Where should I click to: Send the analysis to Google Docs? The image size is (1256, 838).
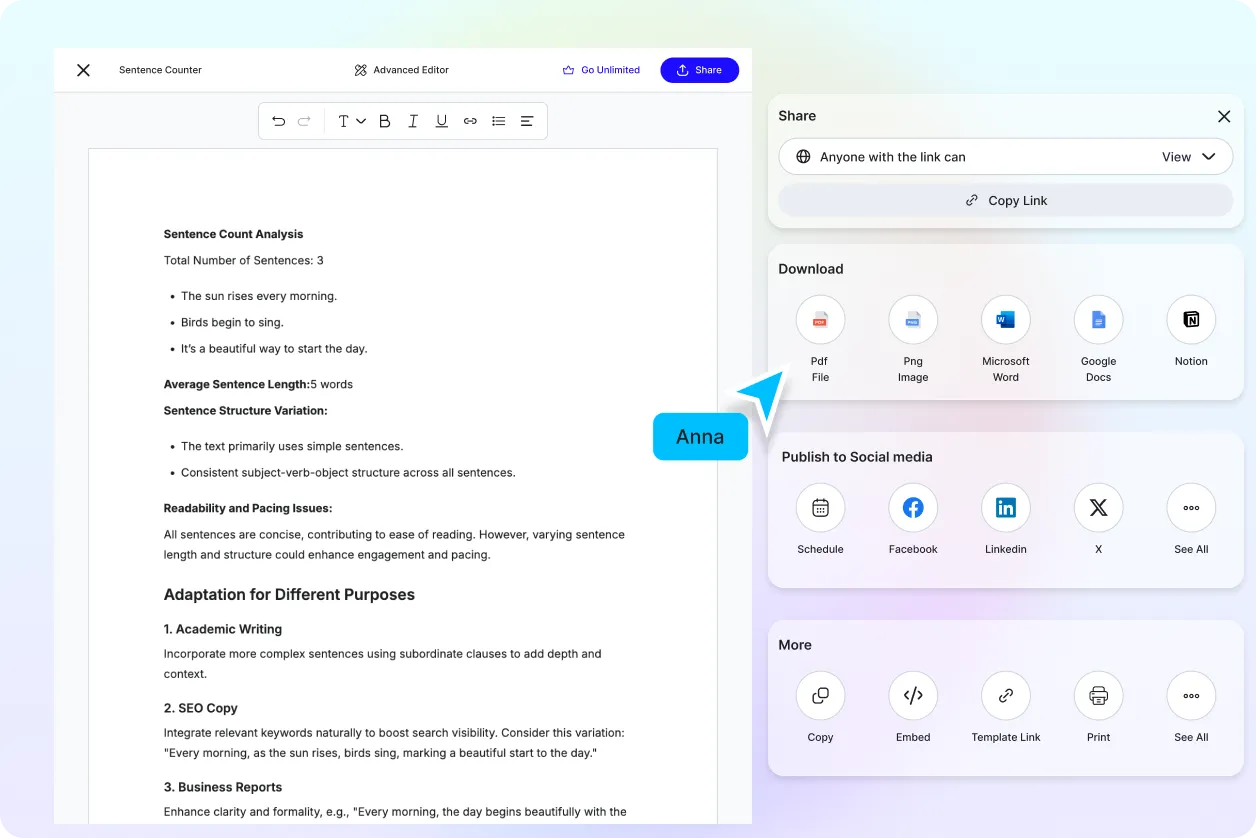[1098, 319]
